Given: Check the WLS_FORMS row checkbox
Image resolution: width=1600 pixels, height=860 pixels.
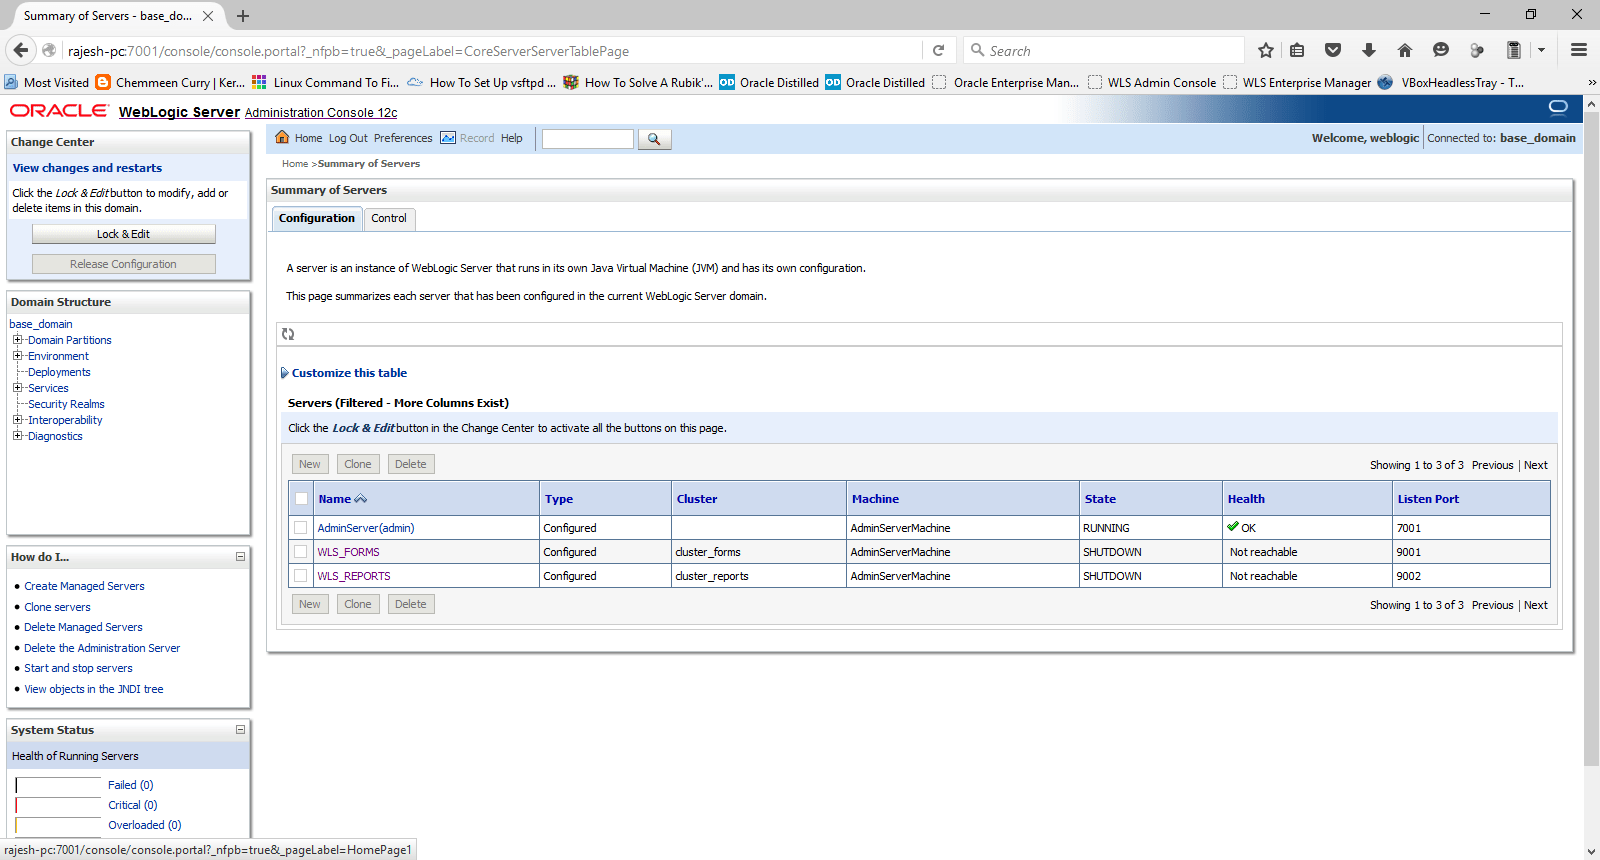Looking at the screenshot, I should pyautogui.click(x=301, y=551).
